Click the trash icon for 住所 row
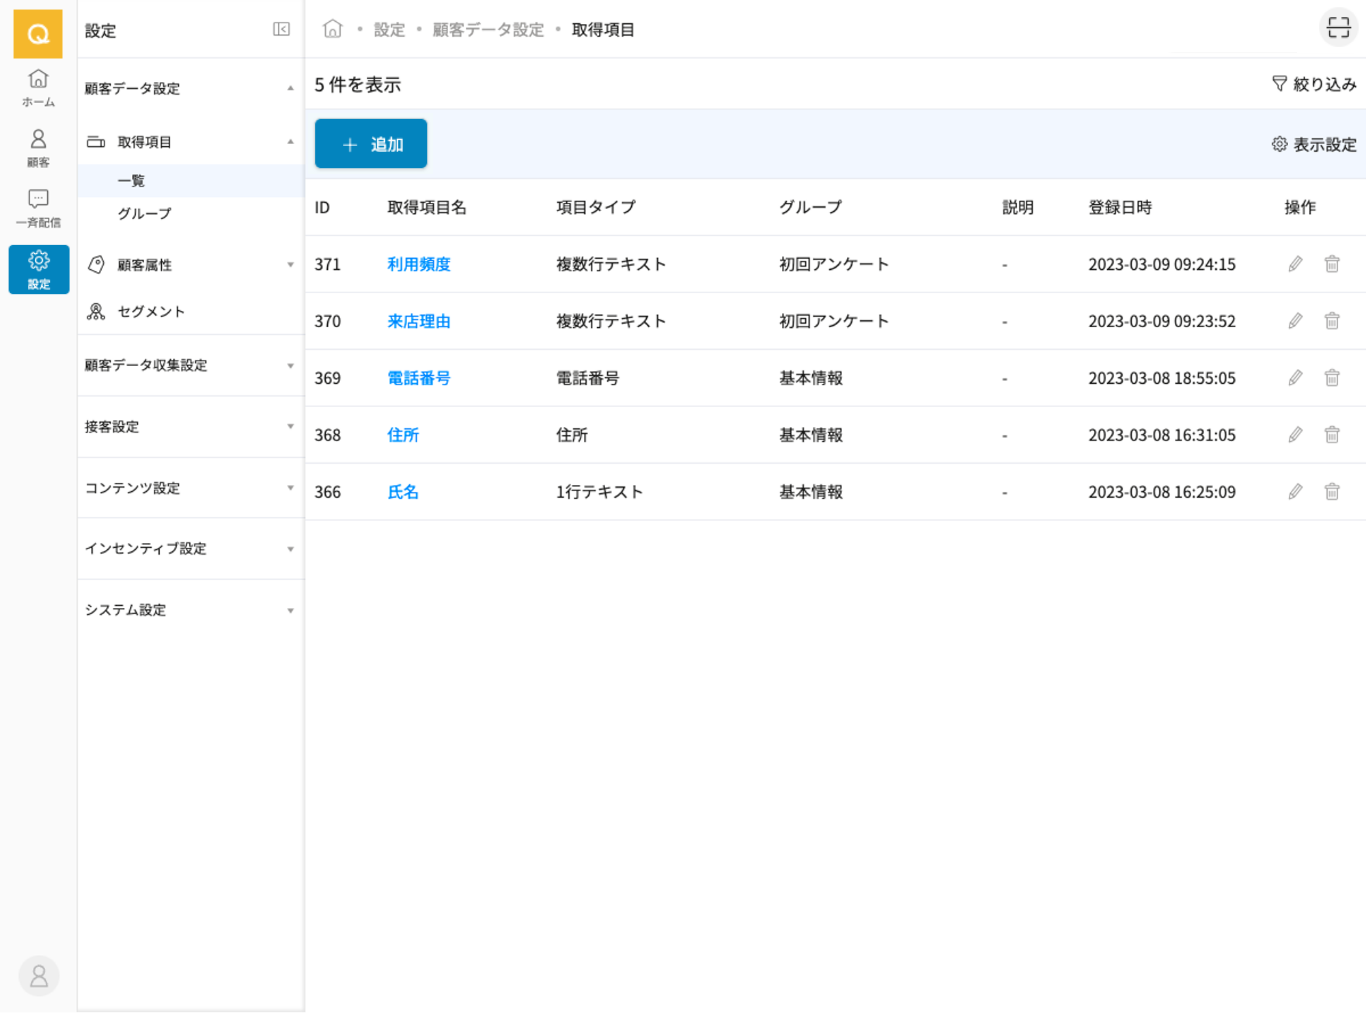This screenshot has height=1013, width=1366. [x=1332, y=435]
